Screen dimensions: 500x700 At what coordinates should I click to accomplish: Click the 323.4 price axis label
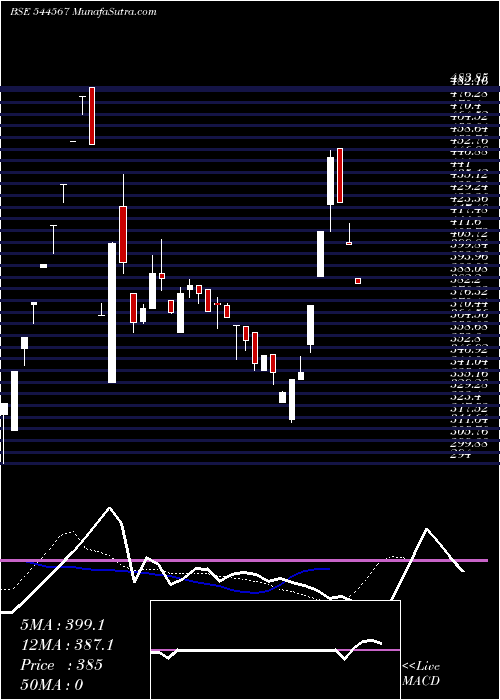tap(466, 396)
